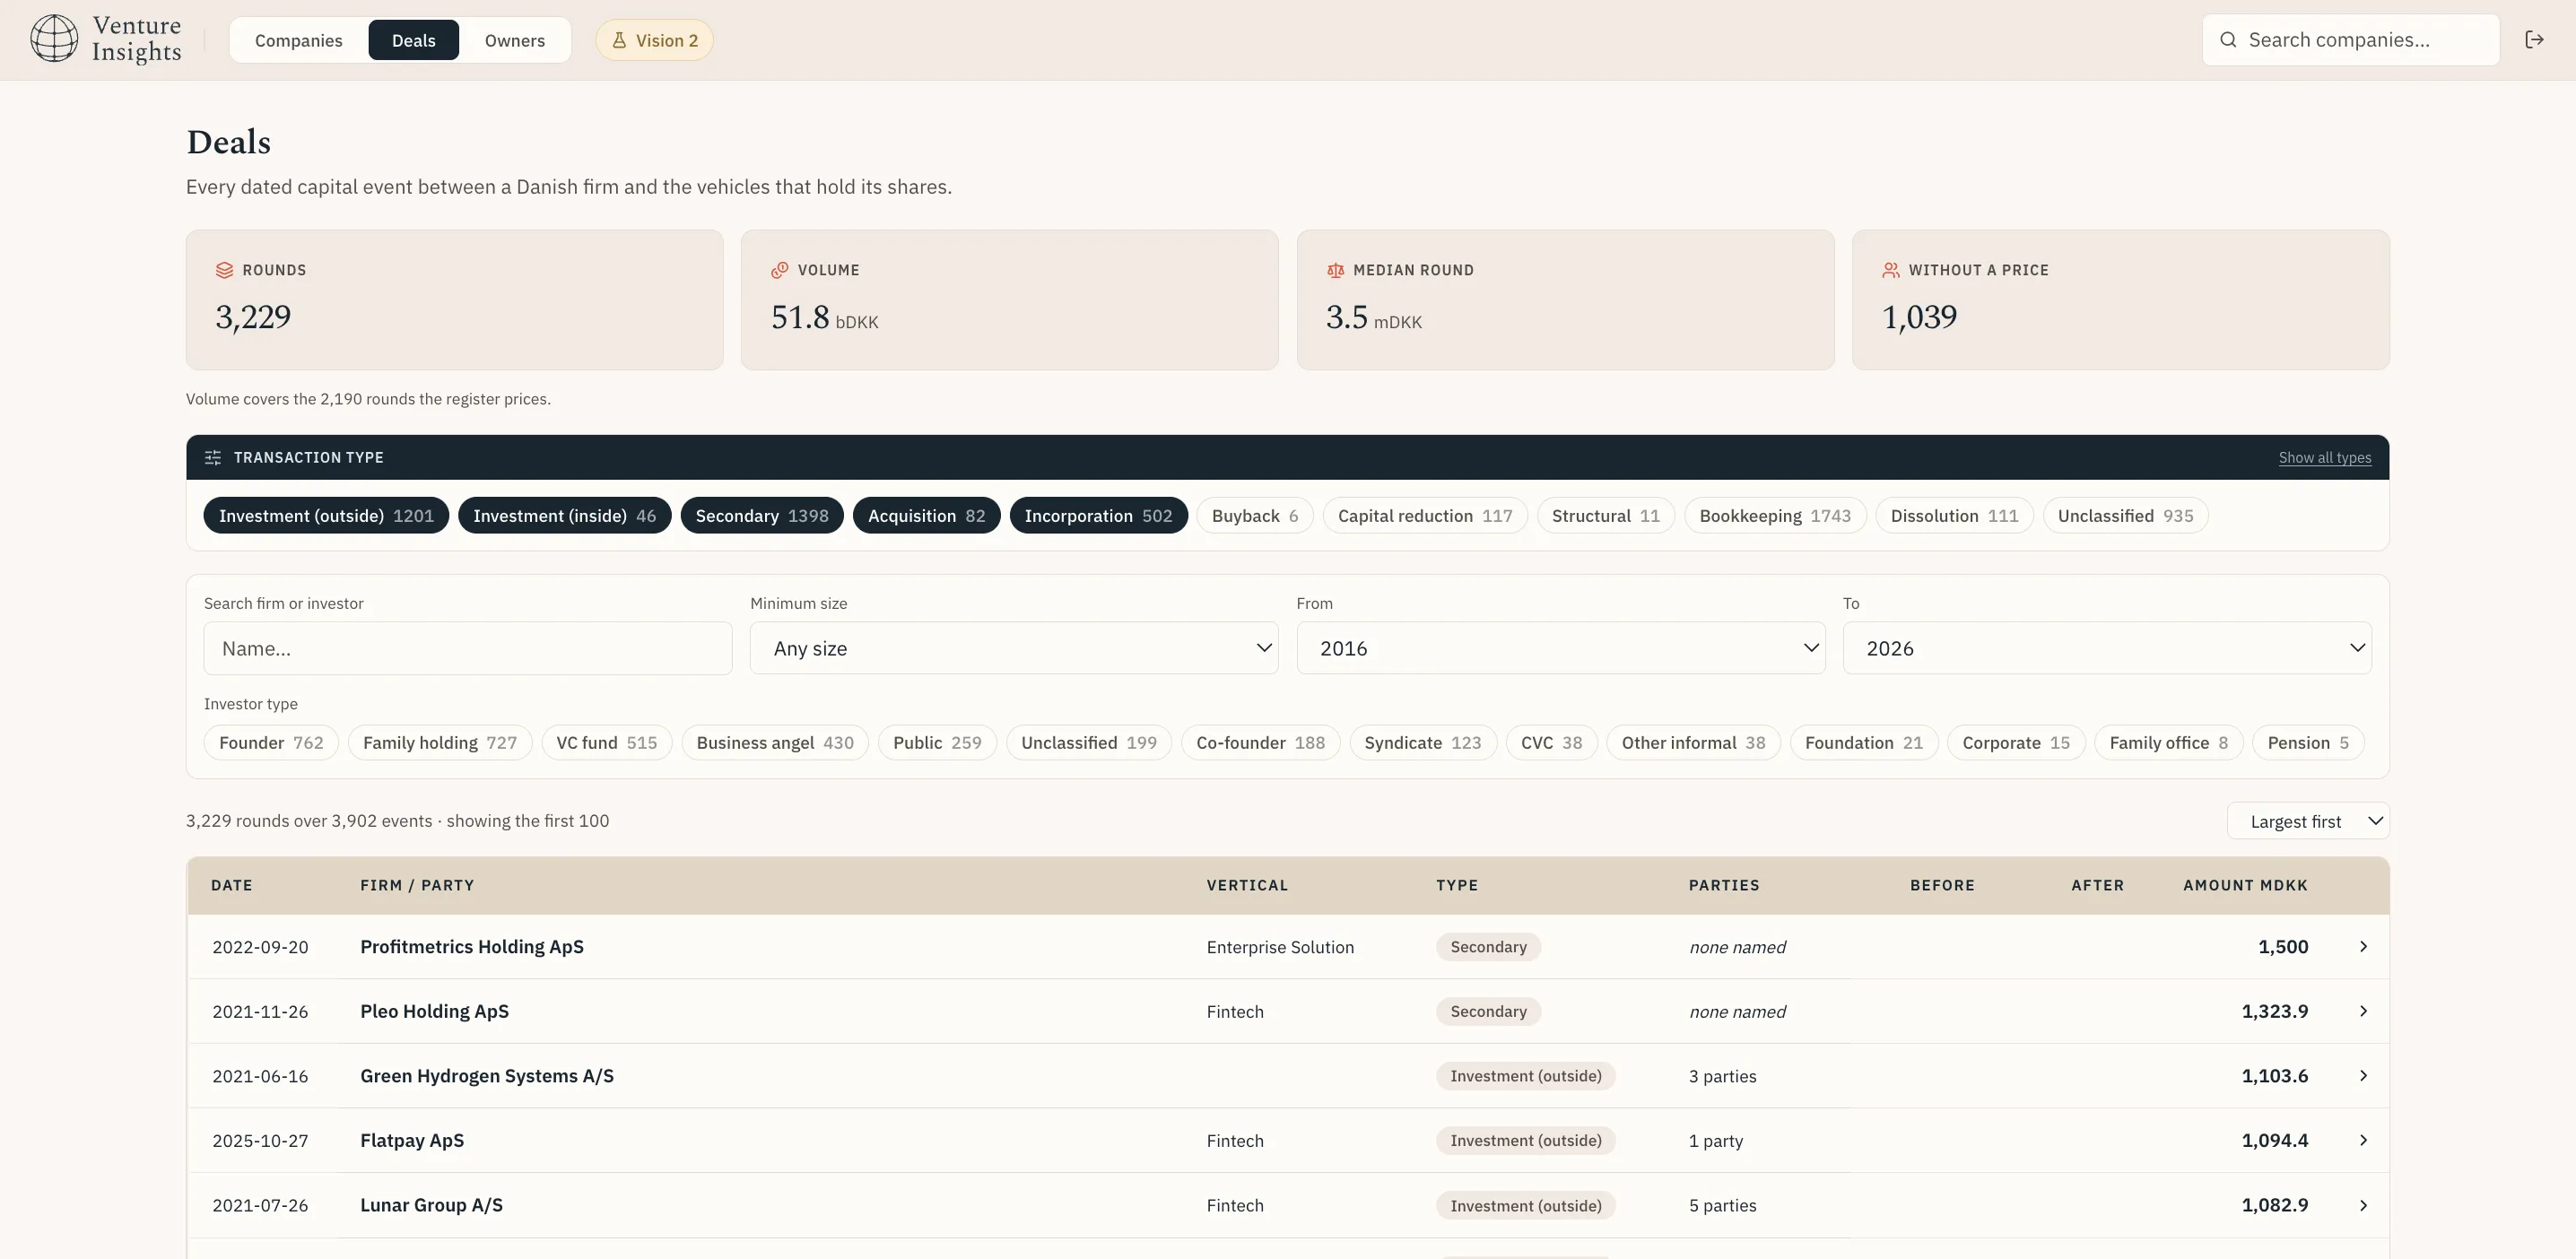Filter by Family holding investor type
The height and width of the screenshot is (1259, 2576).
coord(440,742)
